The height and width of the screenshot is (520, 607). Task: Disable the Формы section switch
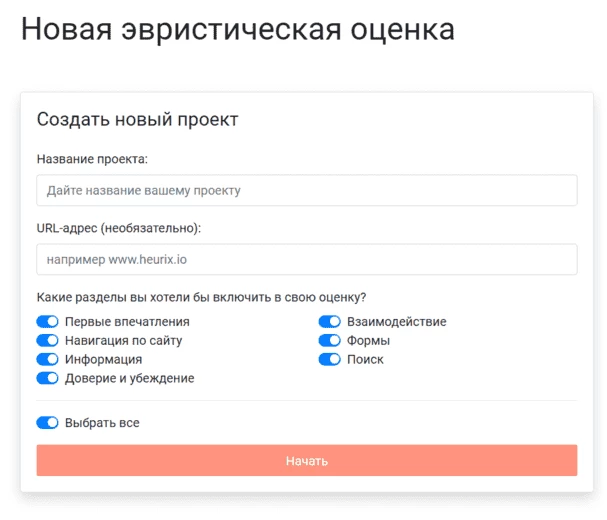(329, 340)
